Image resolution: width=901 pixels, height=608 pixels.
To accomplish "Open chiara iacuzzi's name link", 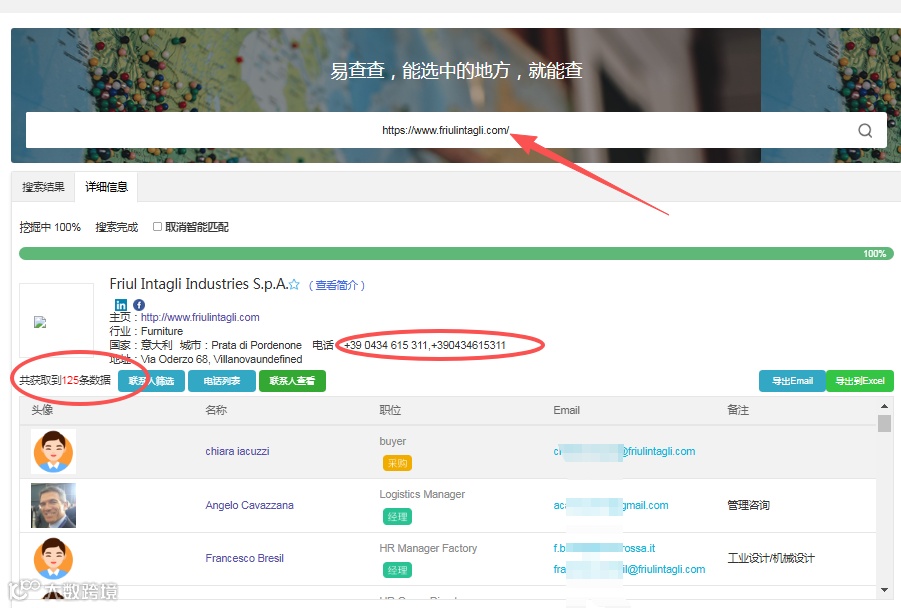I will tap(237, 452).
